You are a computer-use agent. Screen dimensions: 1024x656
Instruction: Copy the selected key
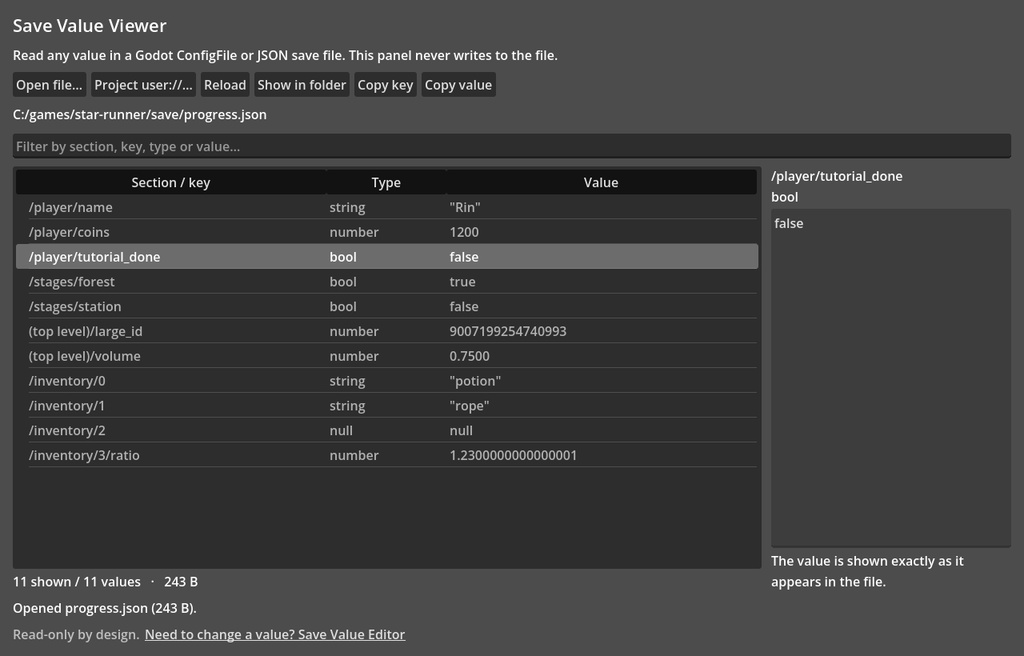point(385,85)
